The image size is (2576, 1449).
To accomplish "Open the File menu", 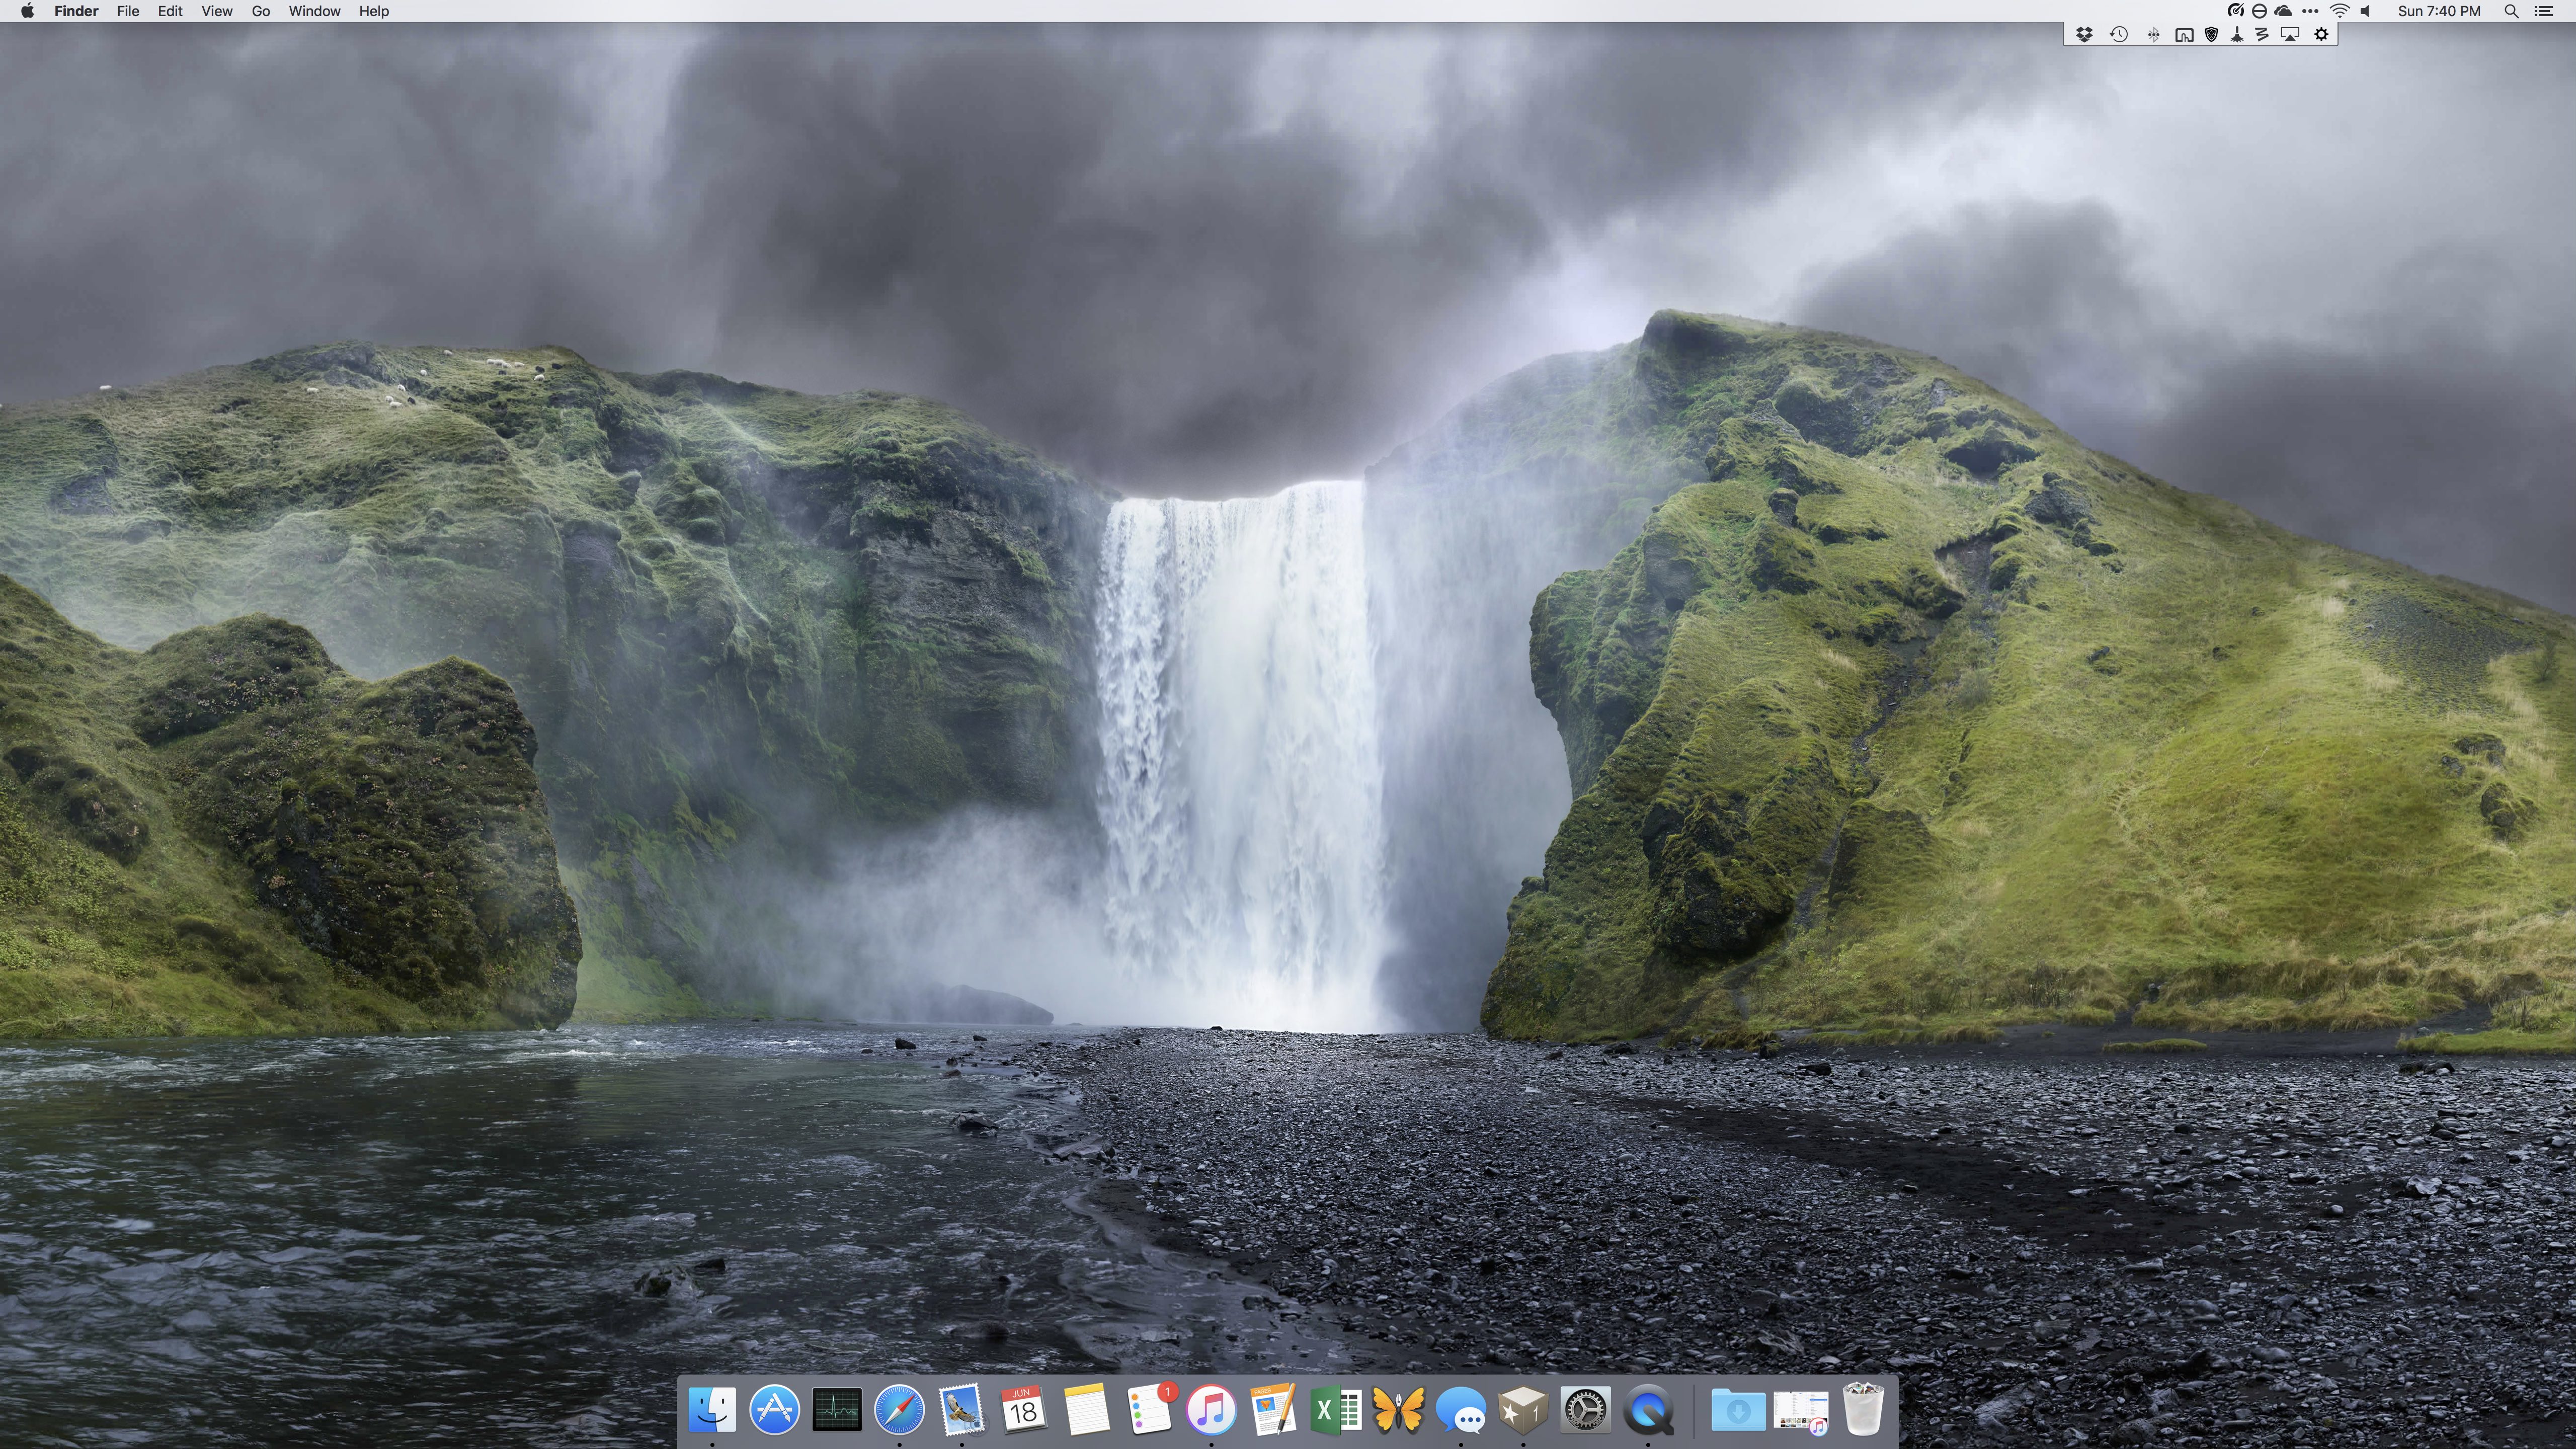I will [128, 11].
